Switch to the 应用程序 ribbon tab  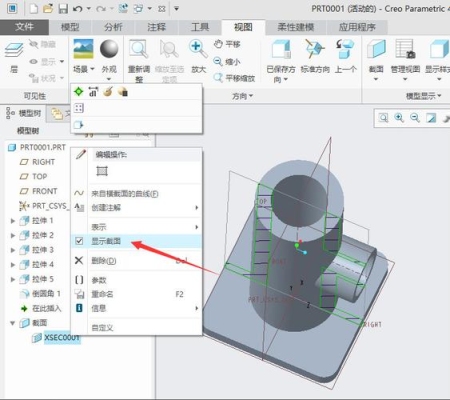pyautogui.click(x=357, y=27)
